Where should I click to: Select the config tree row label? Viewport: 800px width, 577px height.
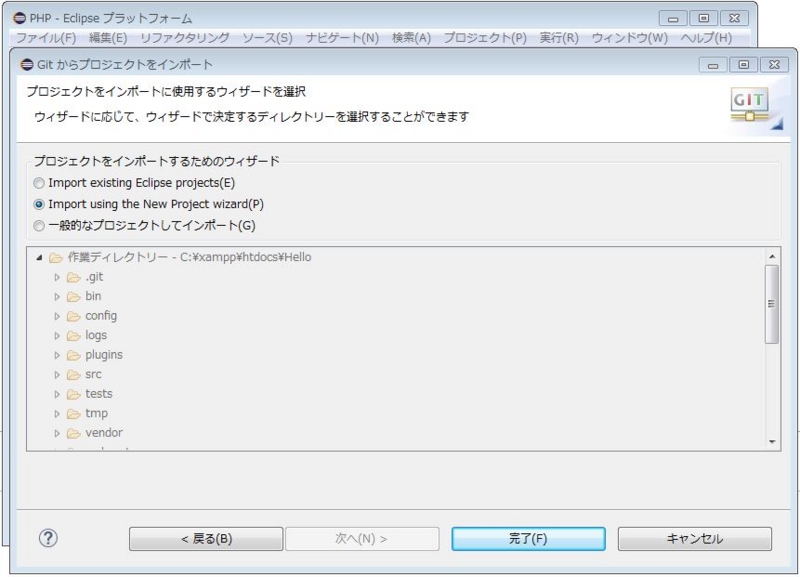[101, 316]
